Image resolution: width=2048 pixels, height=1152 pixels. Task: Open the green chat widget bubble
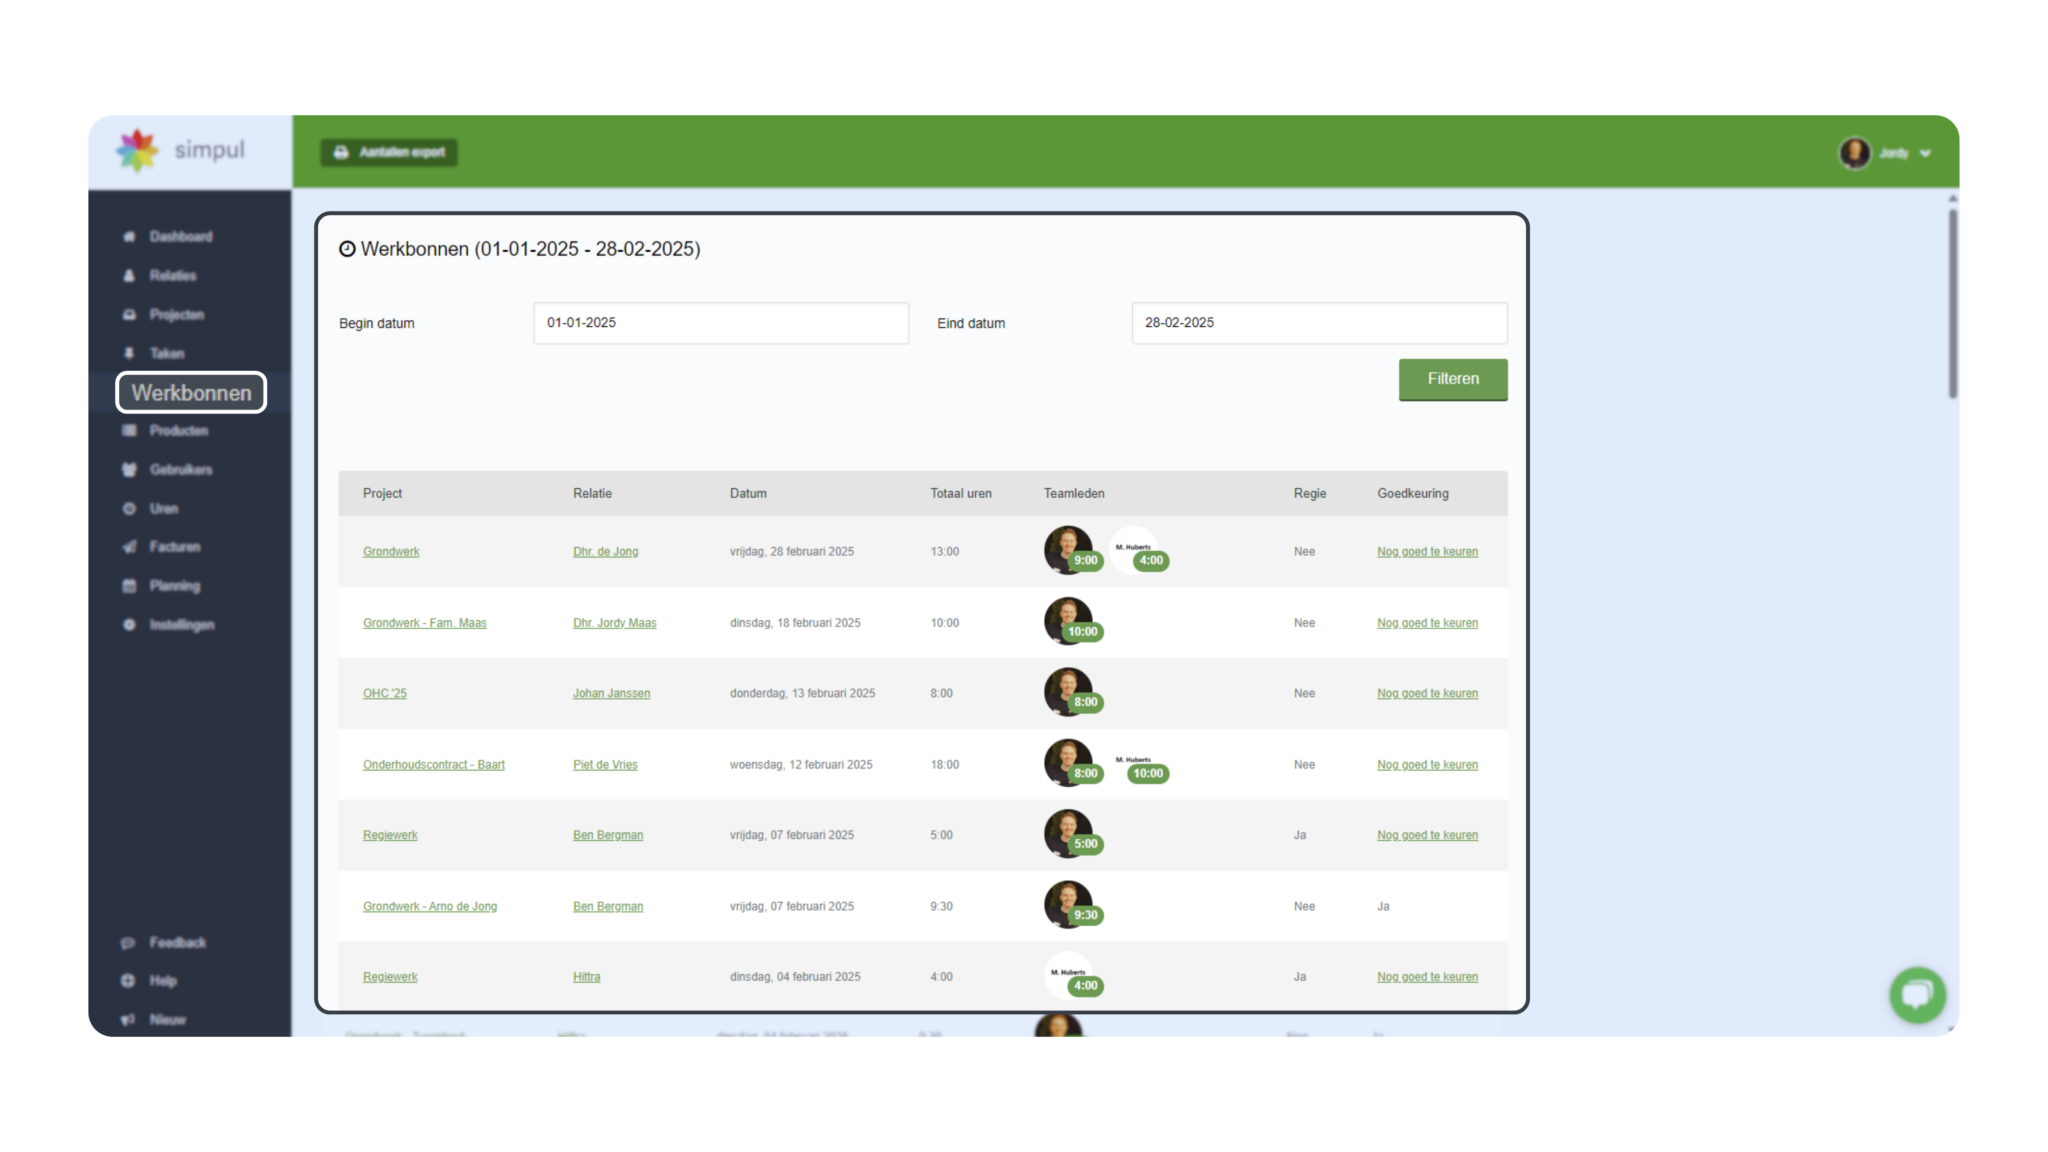[1917, 994]
